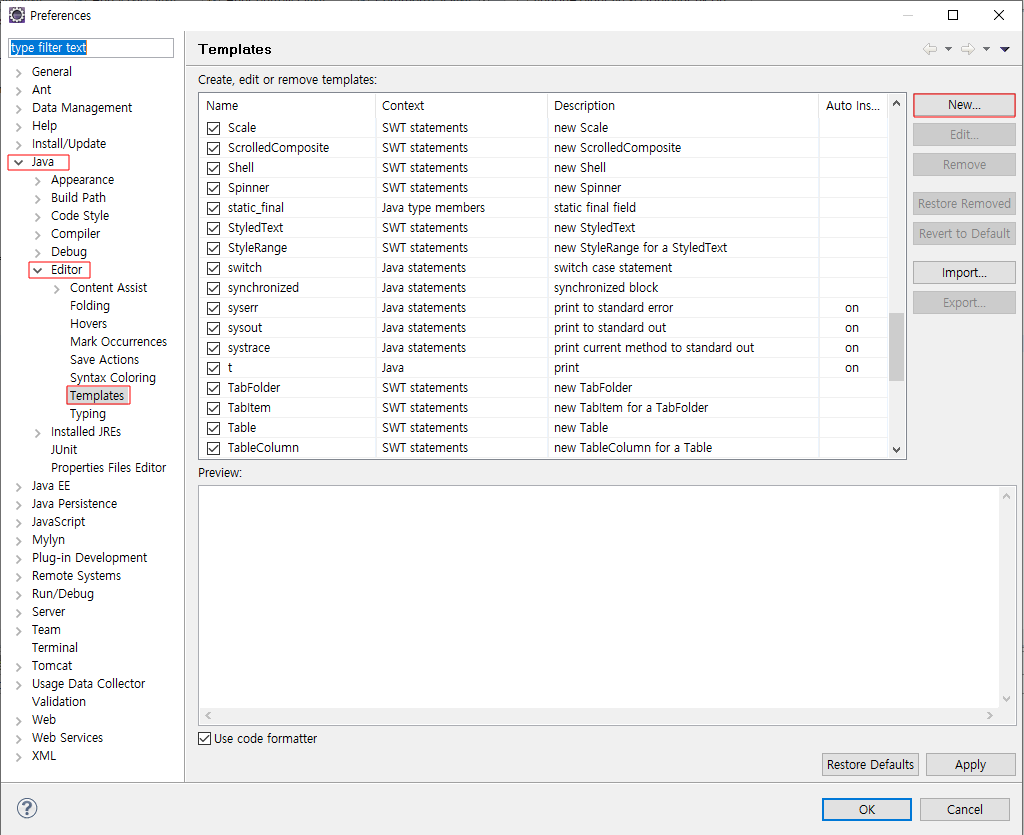The height and width of the screenshot is (835, 1024).
Task: Select the Spinner template row
Action: 543,188
